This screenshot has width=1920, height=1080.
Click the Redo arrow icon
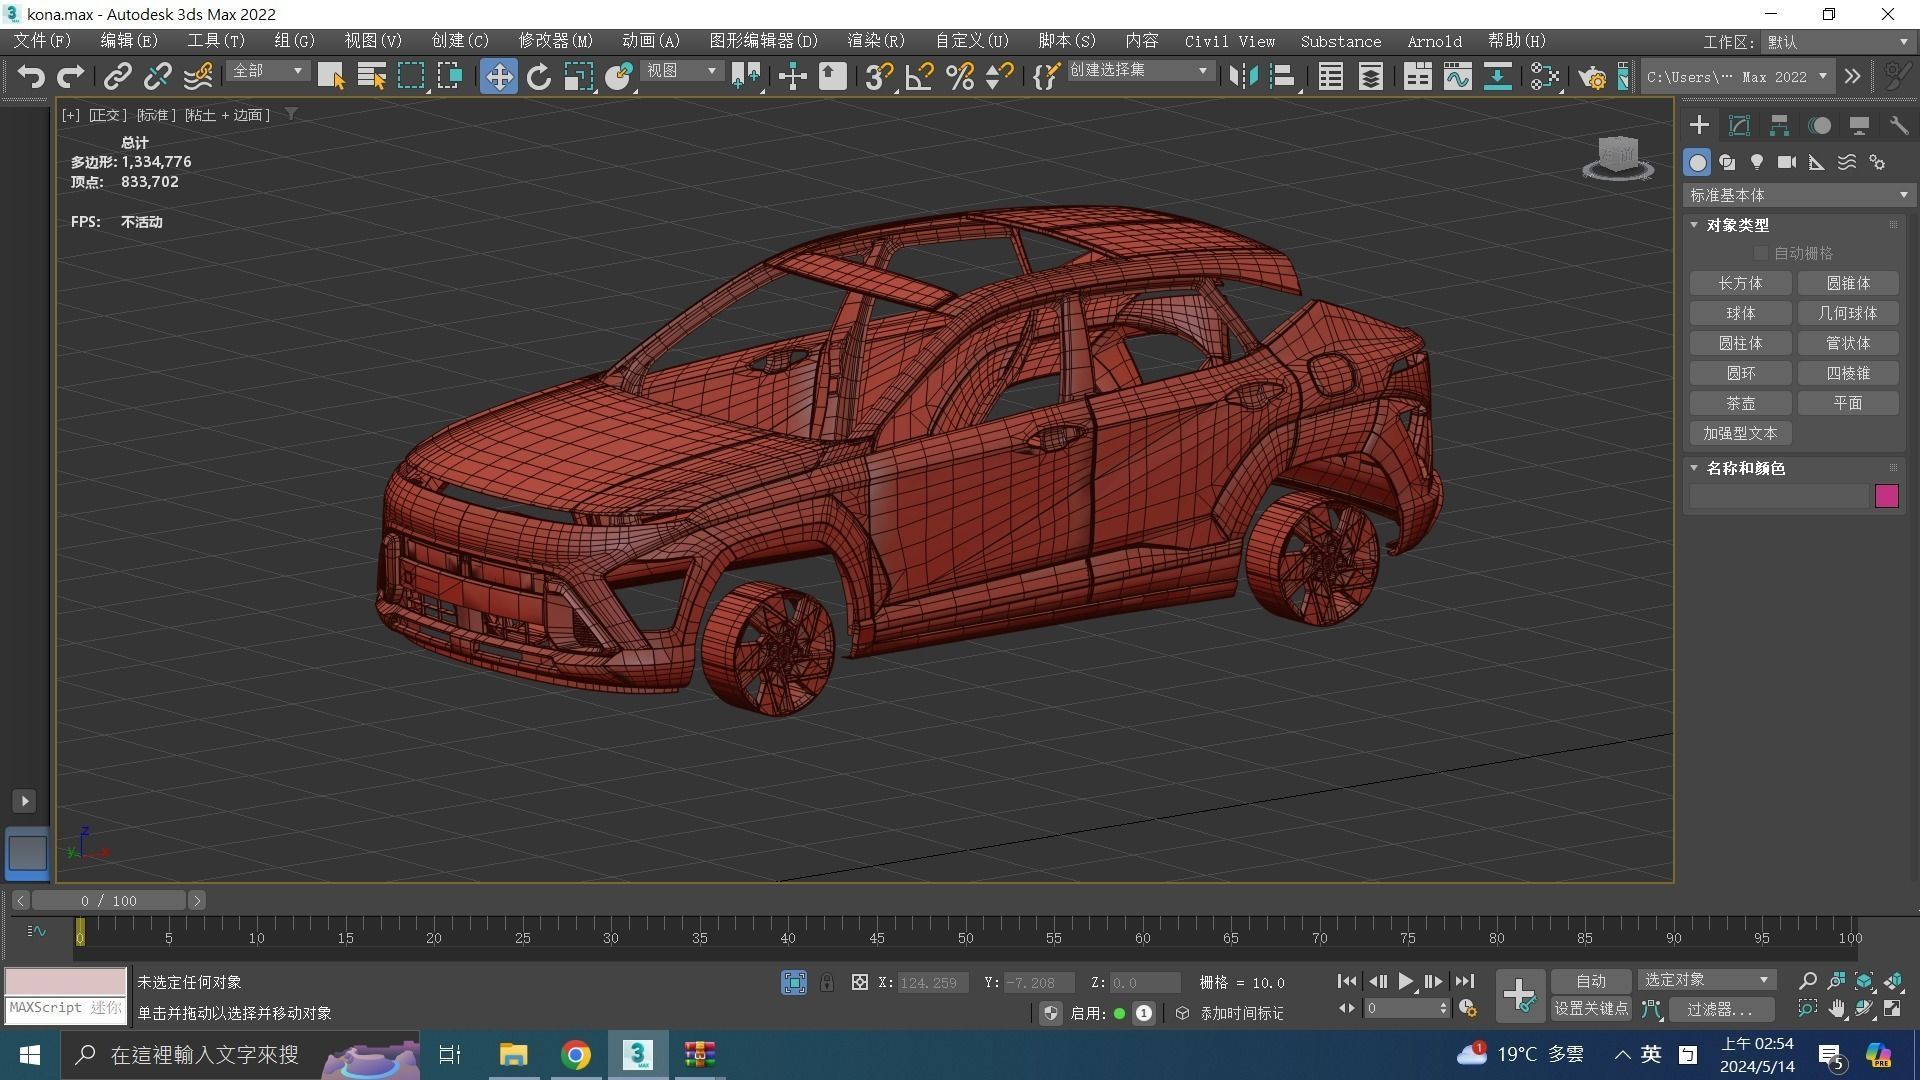[x=70, y=76]
